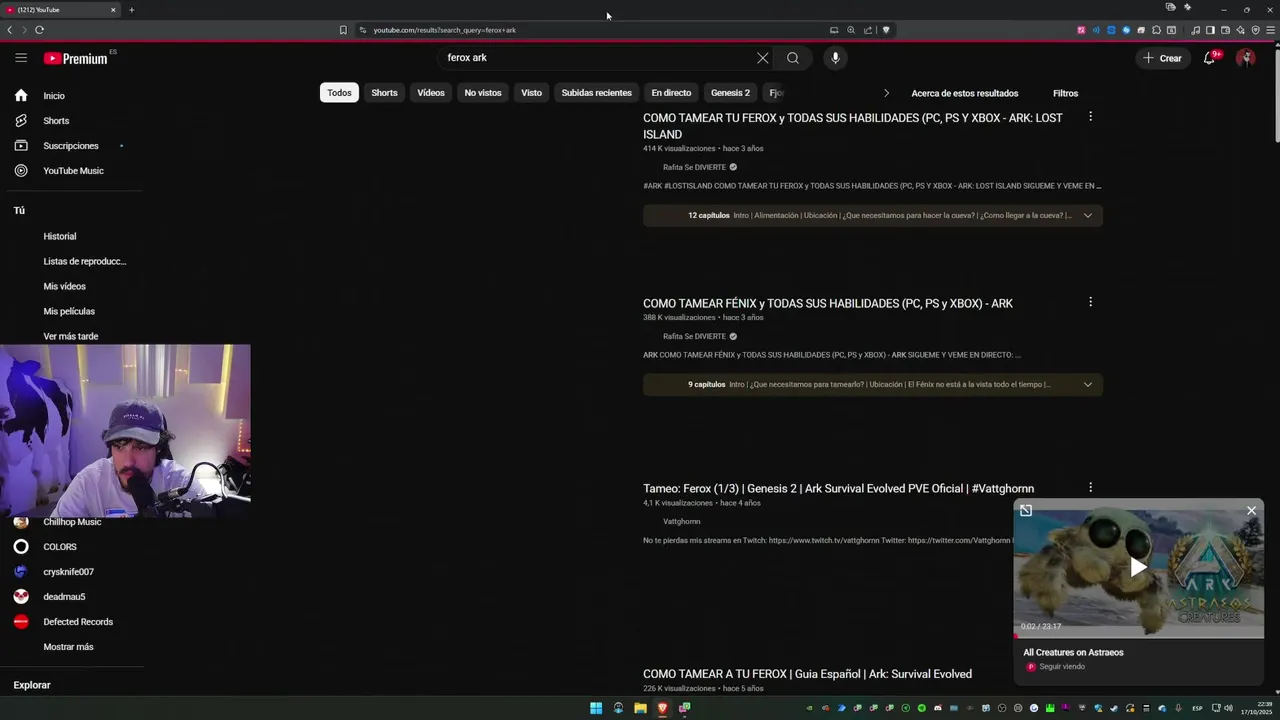Screen dimensions: 1280x720
Task: Open Ver más tarde in sidebar
Action: (x=71, y=336)
